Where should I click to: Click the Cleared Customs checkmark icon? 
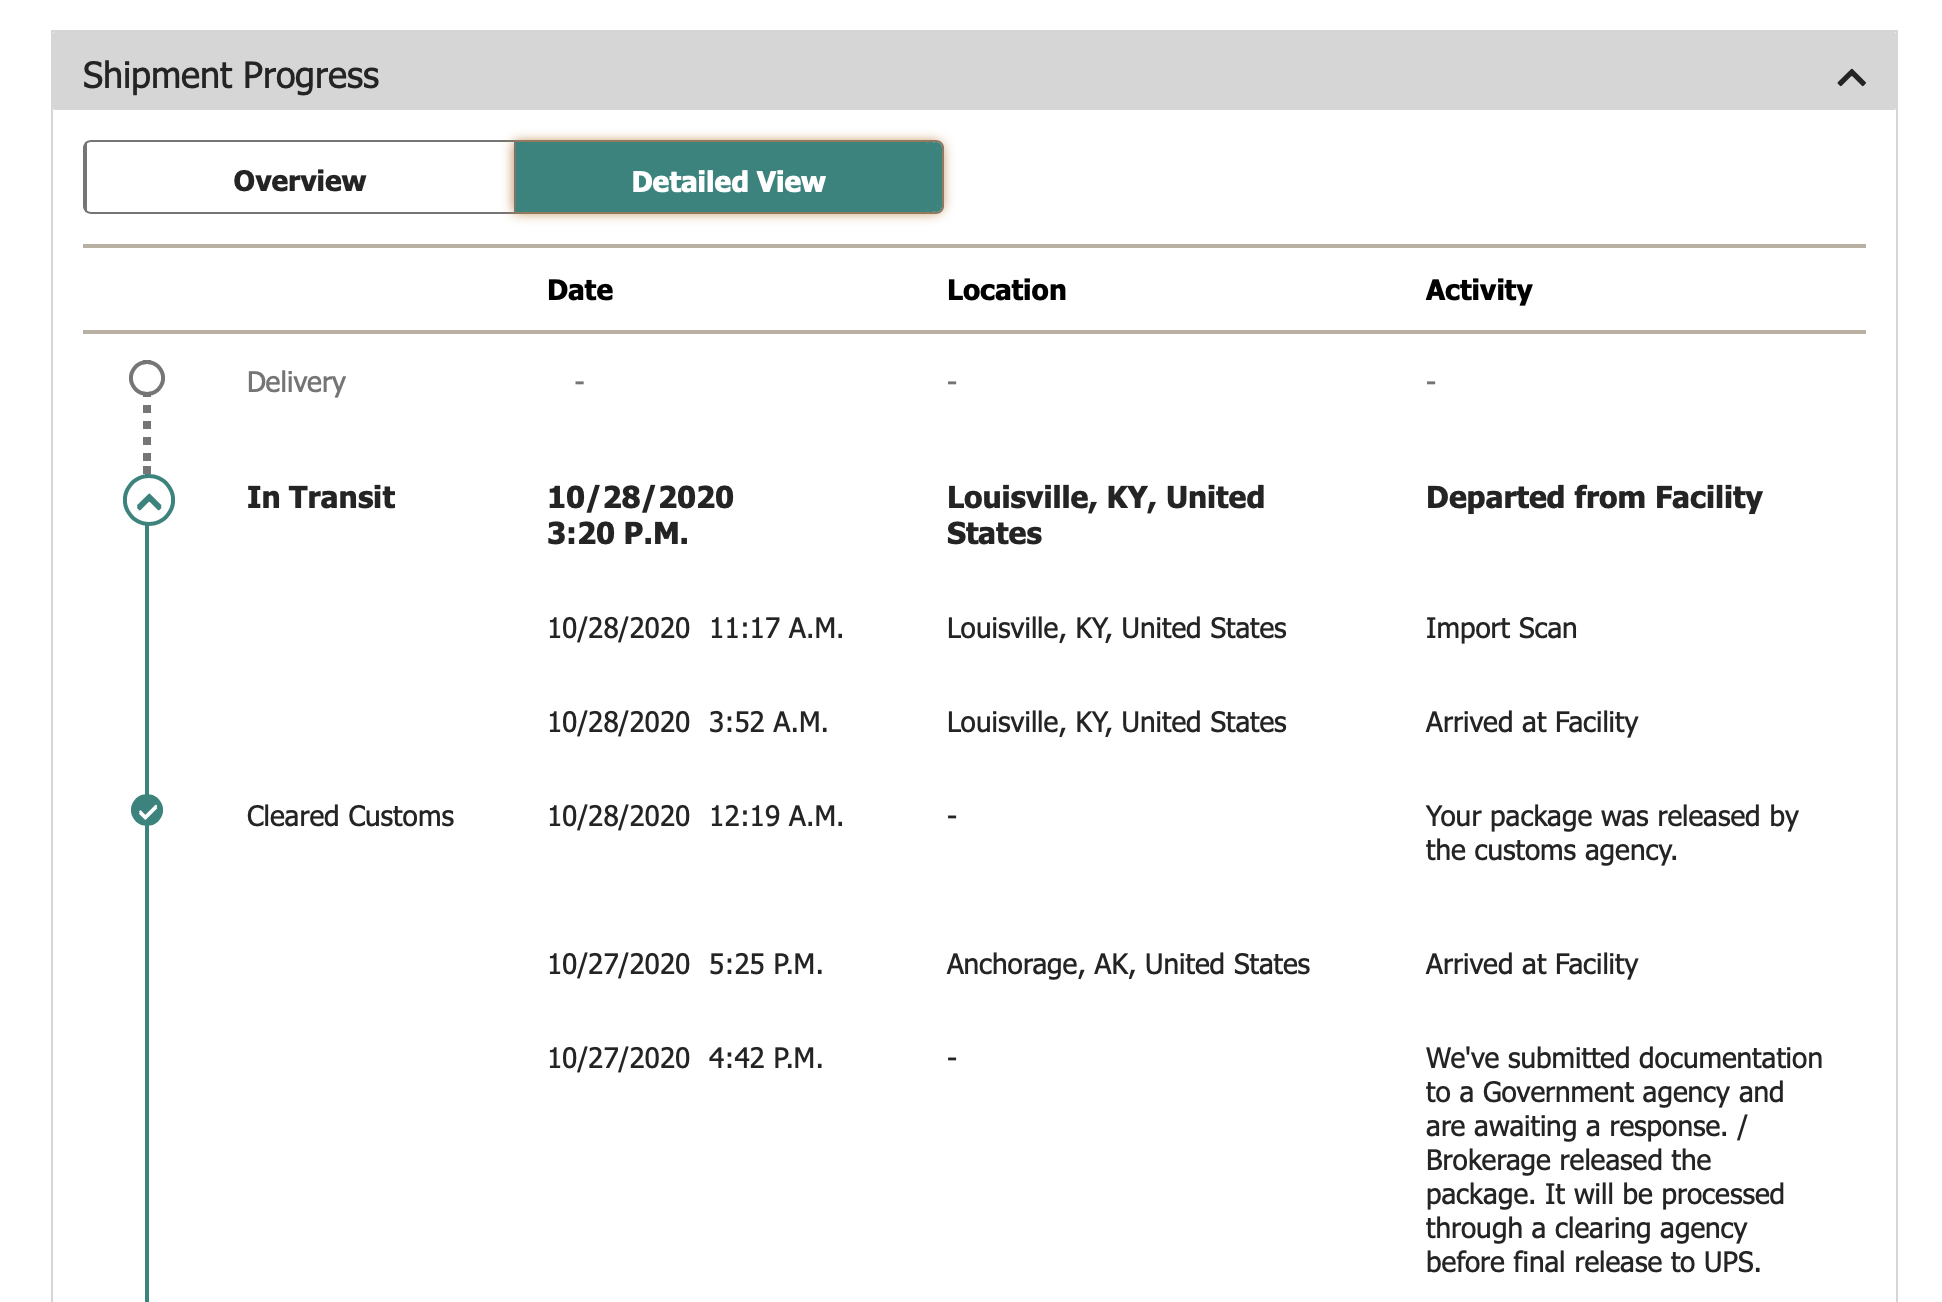(x=147, y=810)
